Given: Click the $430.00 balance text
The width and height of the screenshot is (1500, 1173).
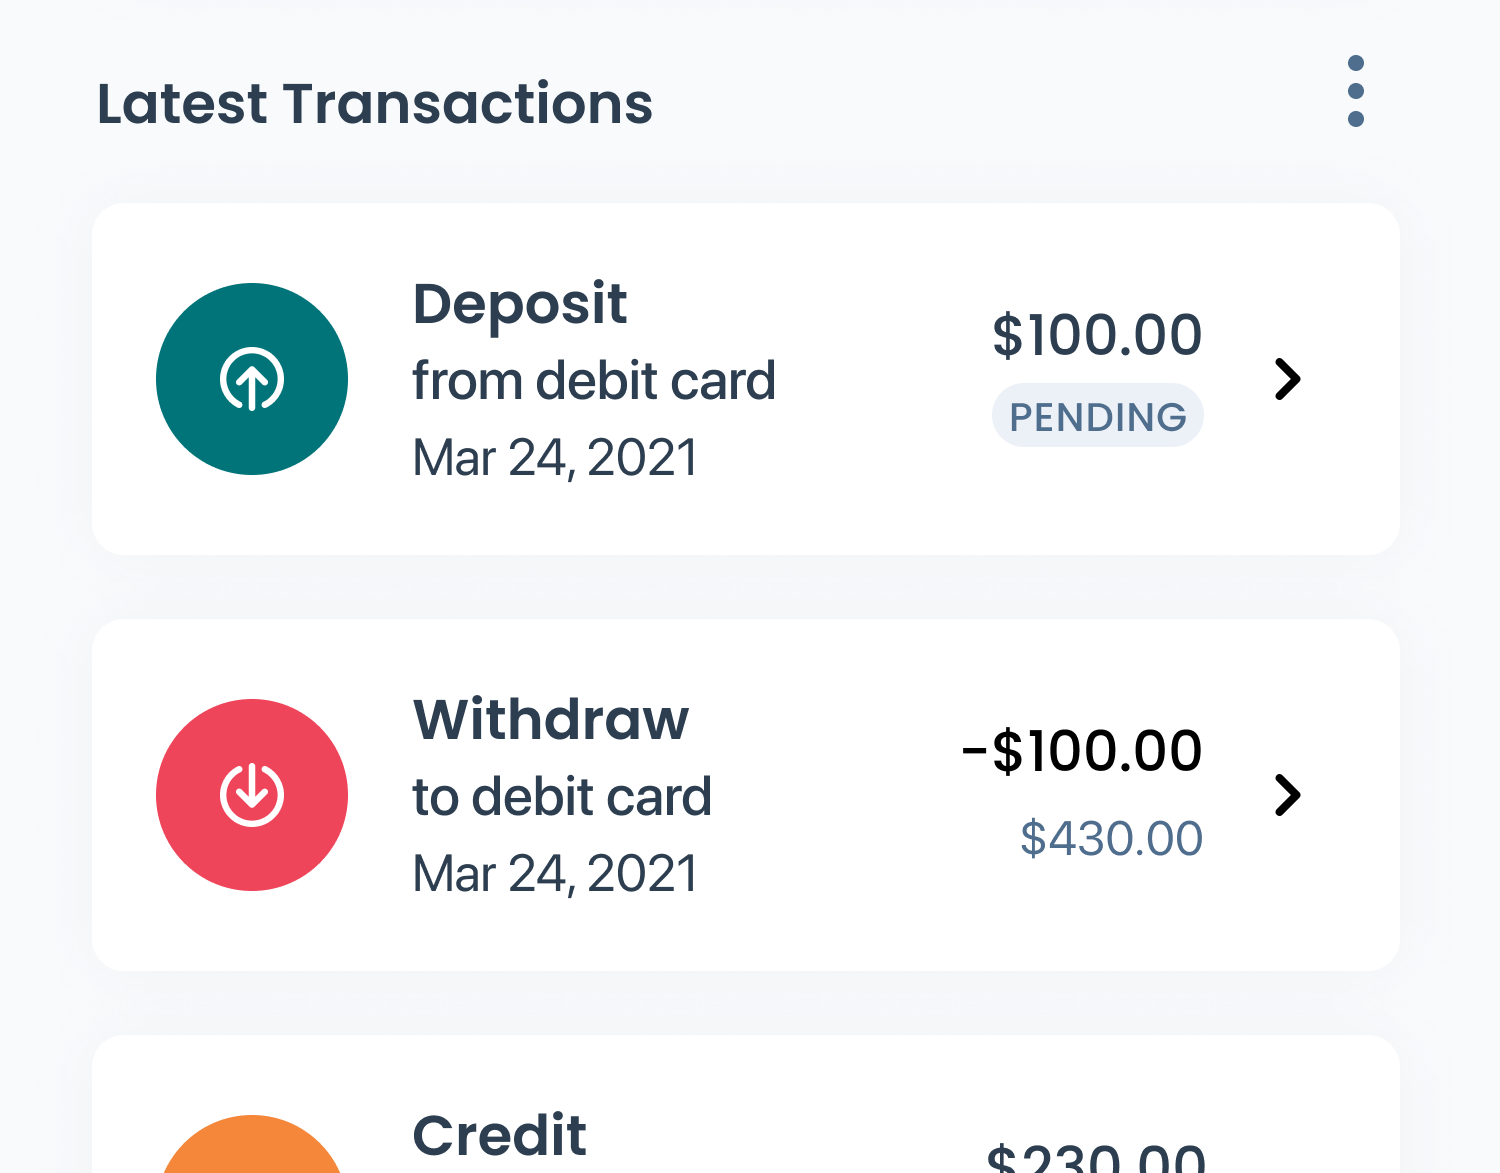Looking at the screenshot, I should tap(1111, 838).
